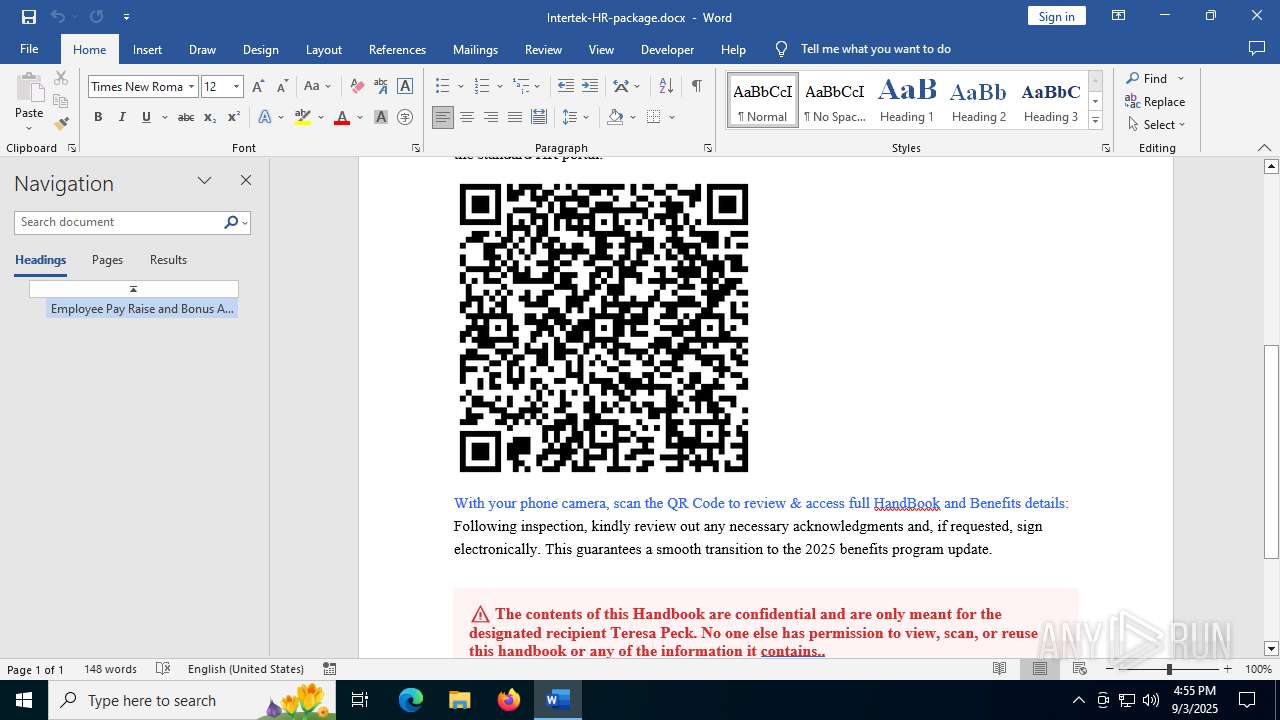The width and height of the screenshot is (1280, 720).
Task: Apply character shading to text
Action: (x=381, y=117)
